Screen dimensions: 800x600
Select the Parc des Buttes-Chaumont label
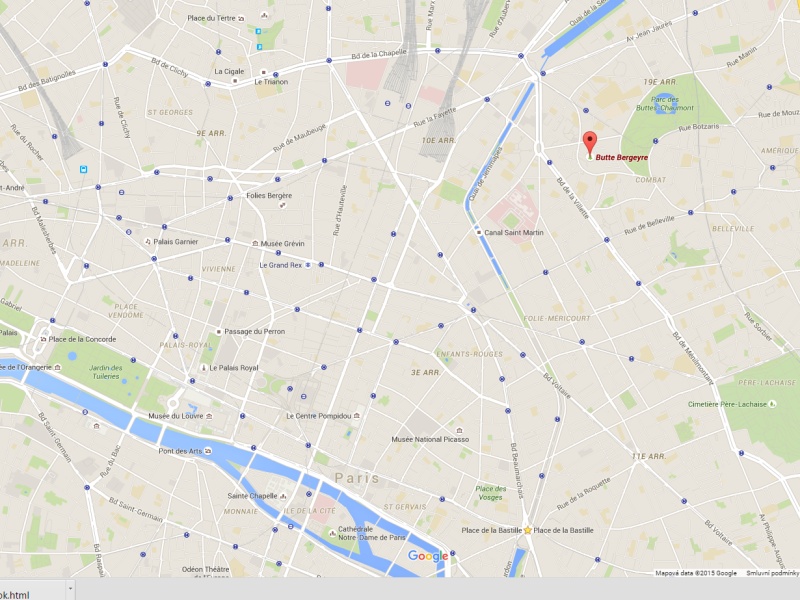point(665,104)
